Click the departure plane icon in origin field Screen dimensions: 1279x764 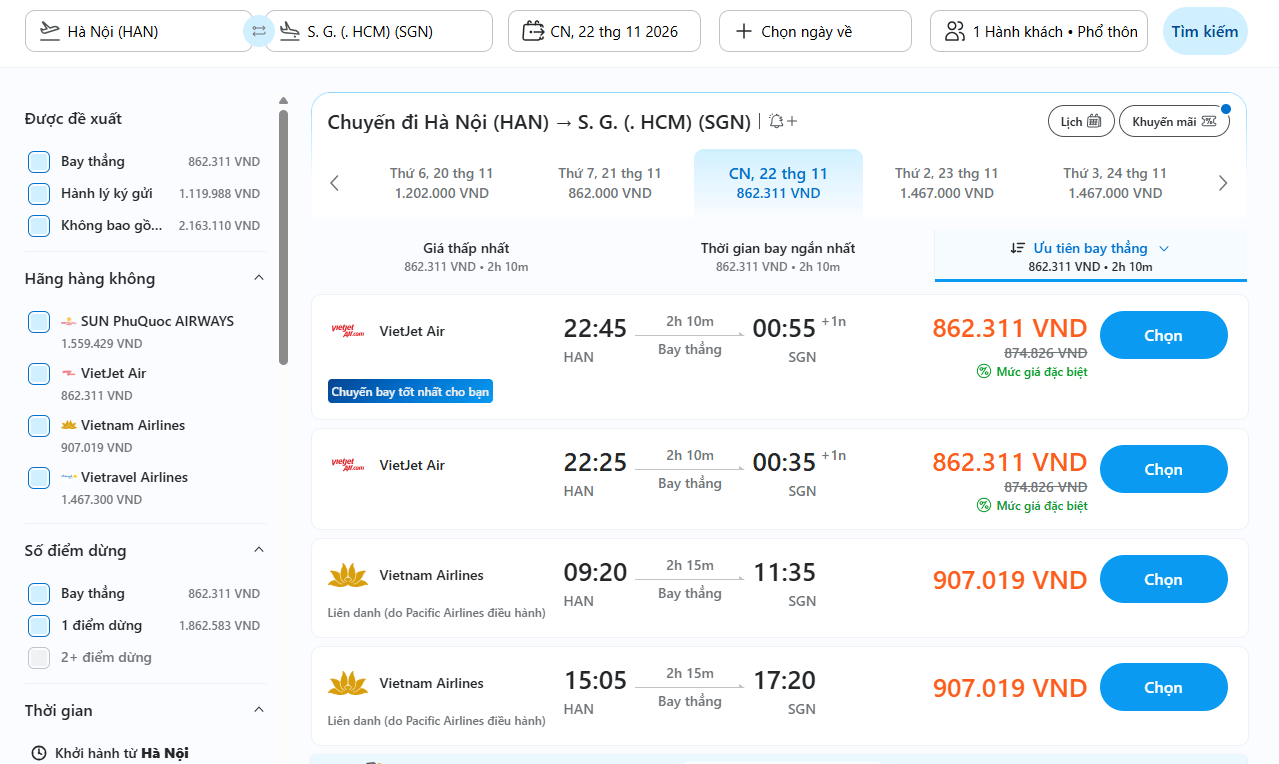point(49,31)
